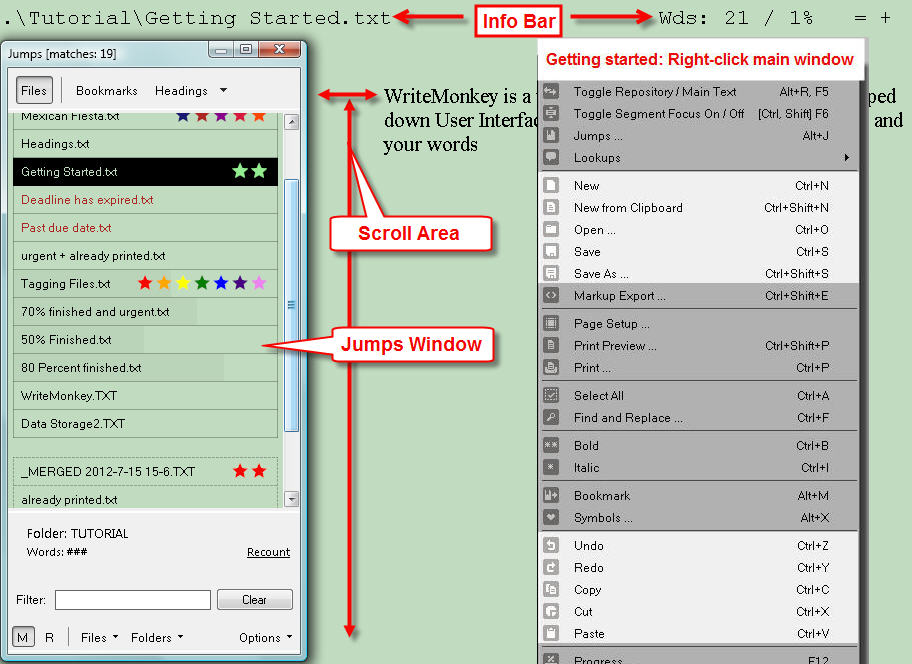Select Find and Replace menu entry
The width and height of the screenshot is (912, 664).
tap(699, 417)
